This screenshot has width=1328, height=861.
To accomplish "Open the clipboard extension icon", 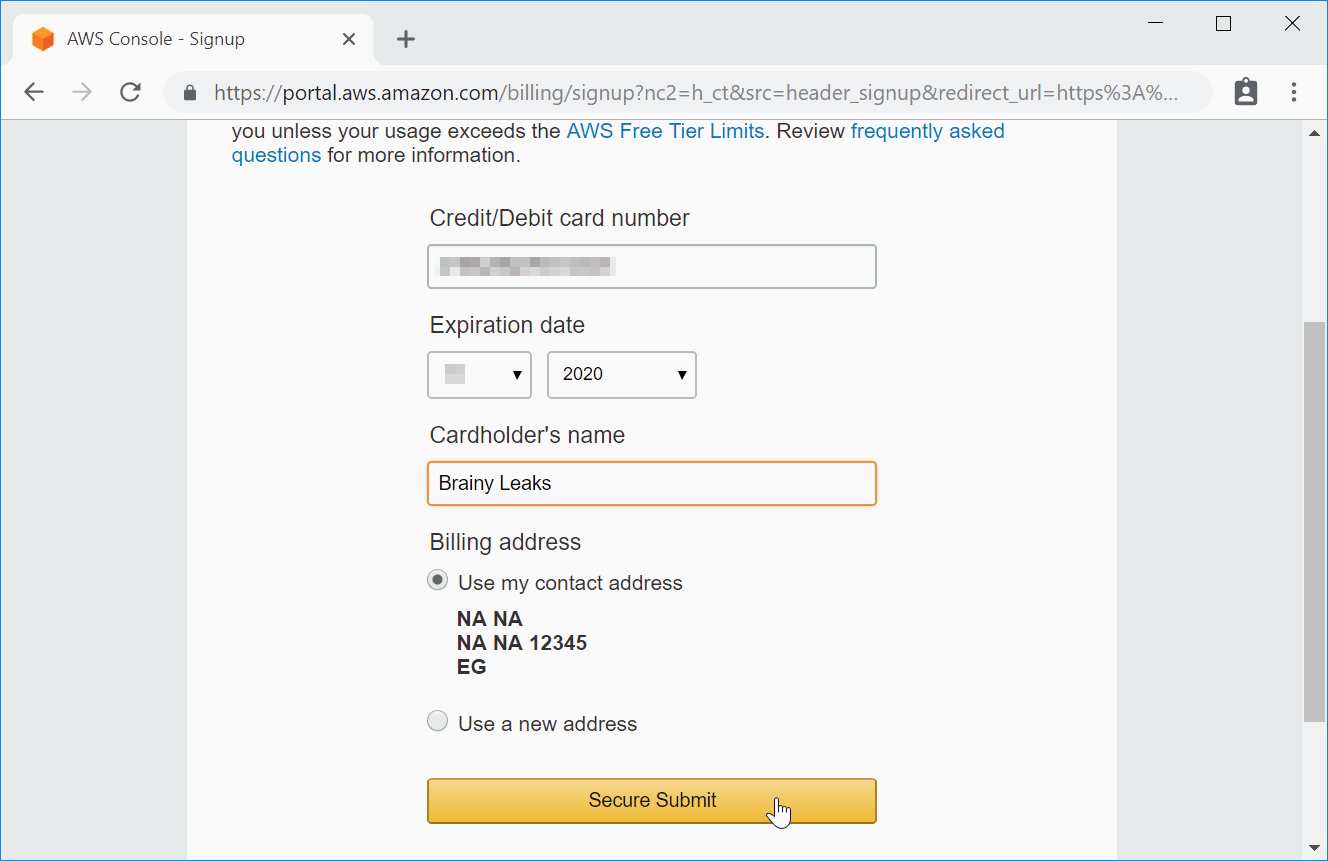I will (x=1246, y=92).
